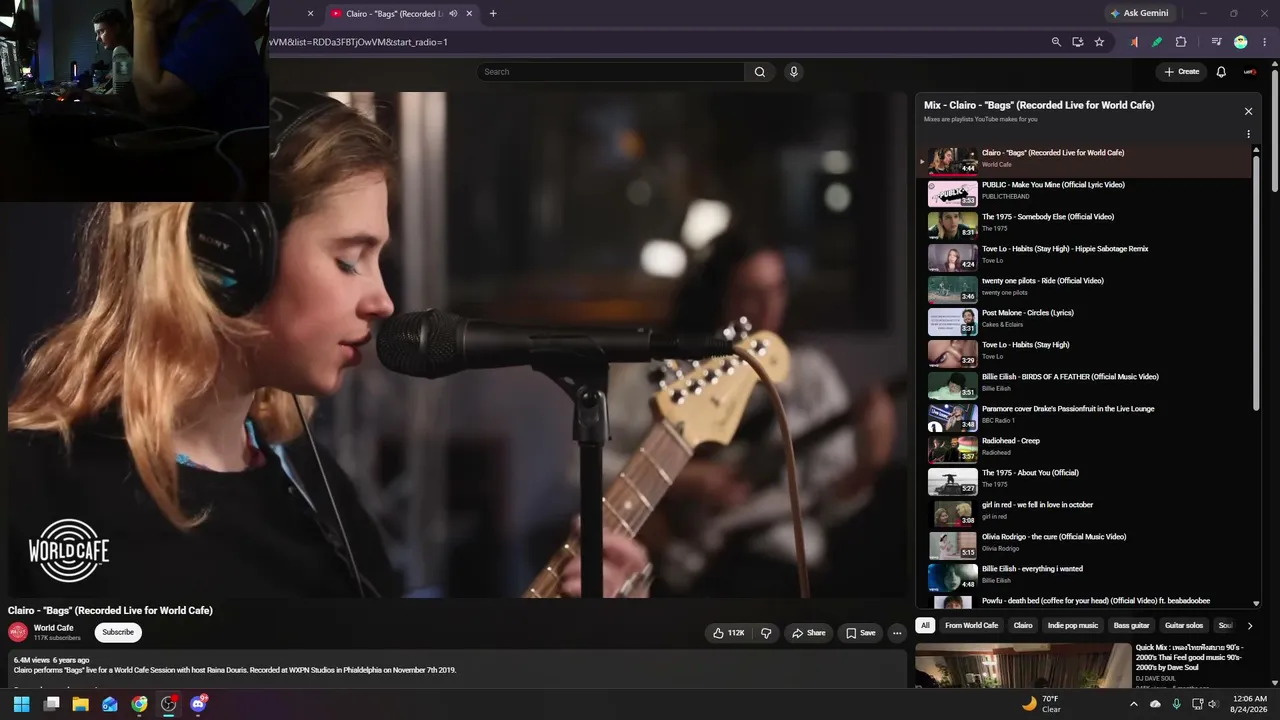1280x720 pixels.
Task: Select the All filter chip
Action: coord(925,626)
